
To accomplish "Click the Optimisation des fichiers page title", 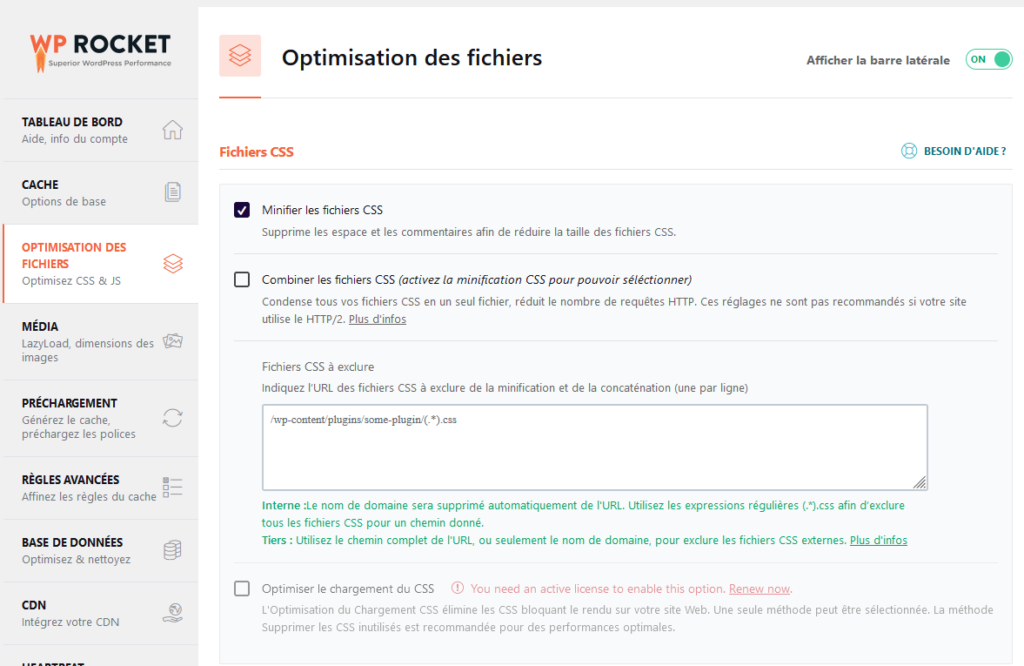I will click(x=412, y=58).
